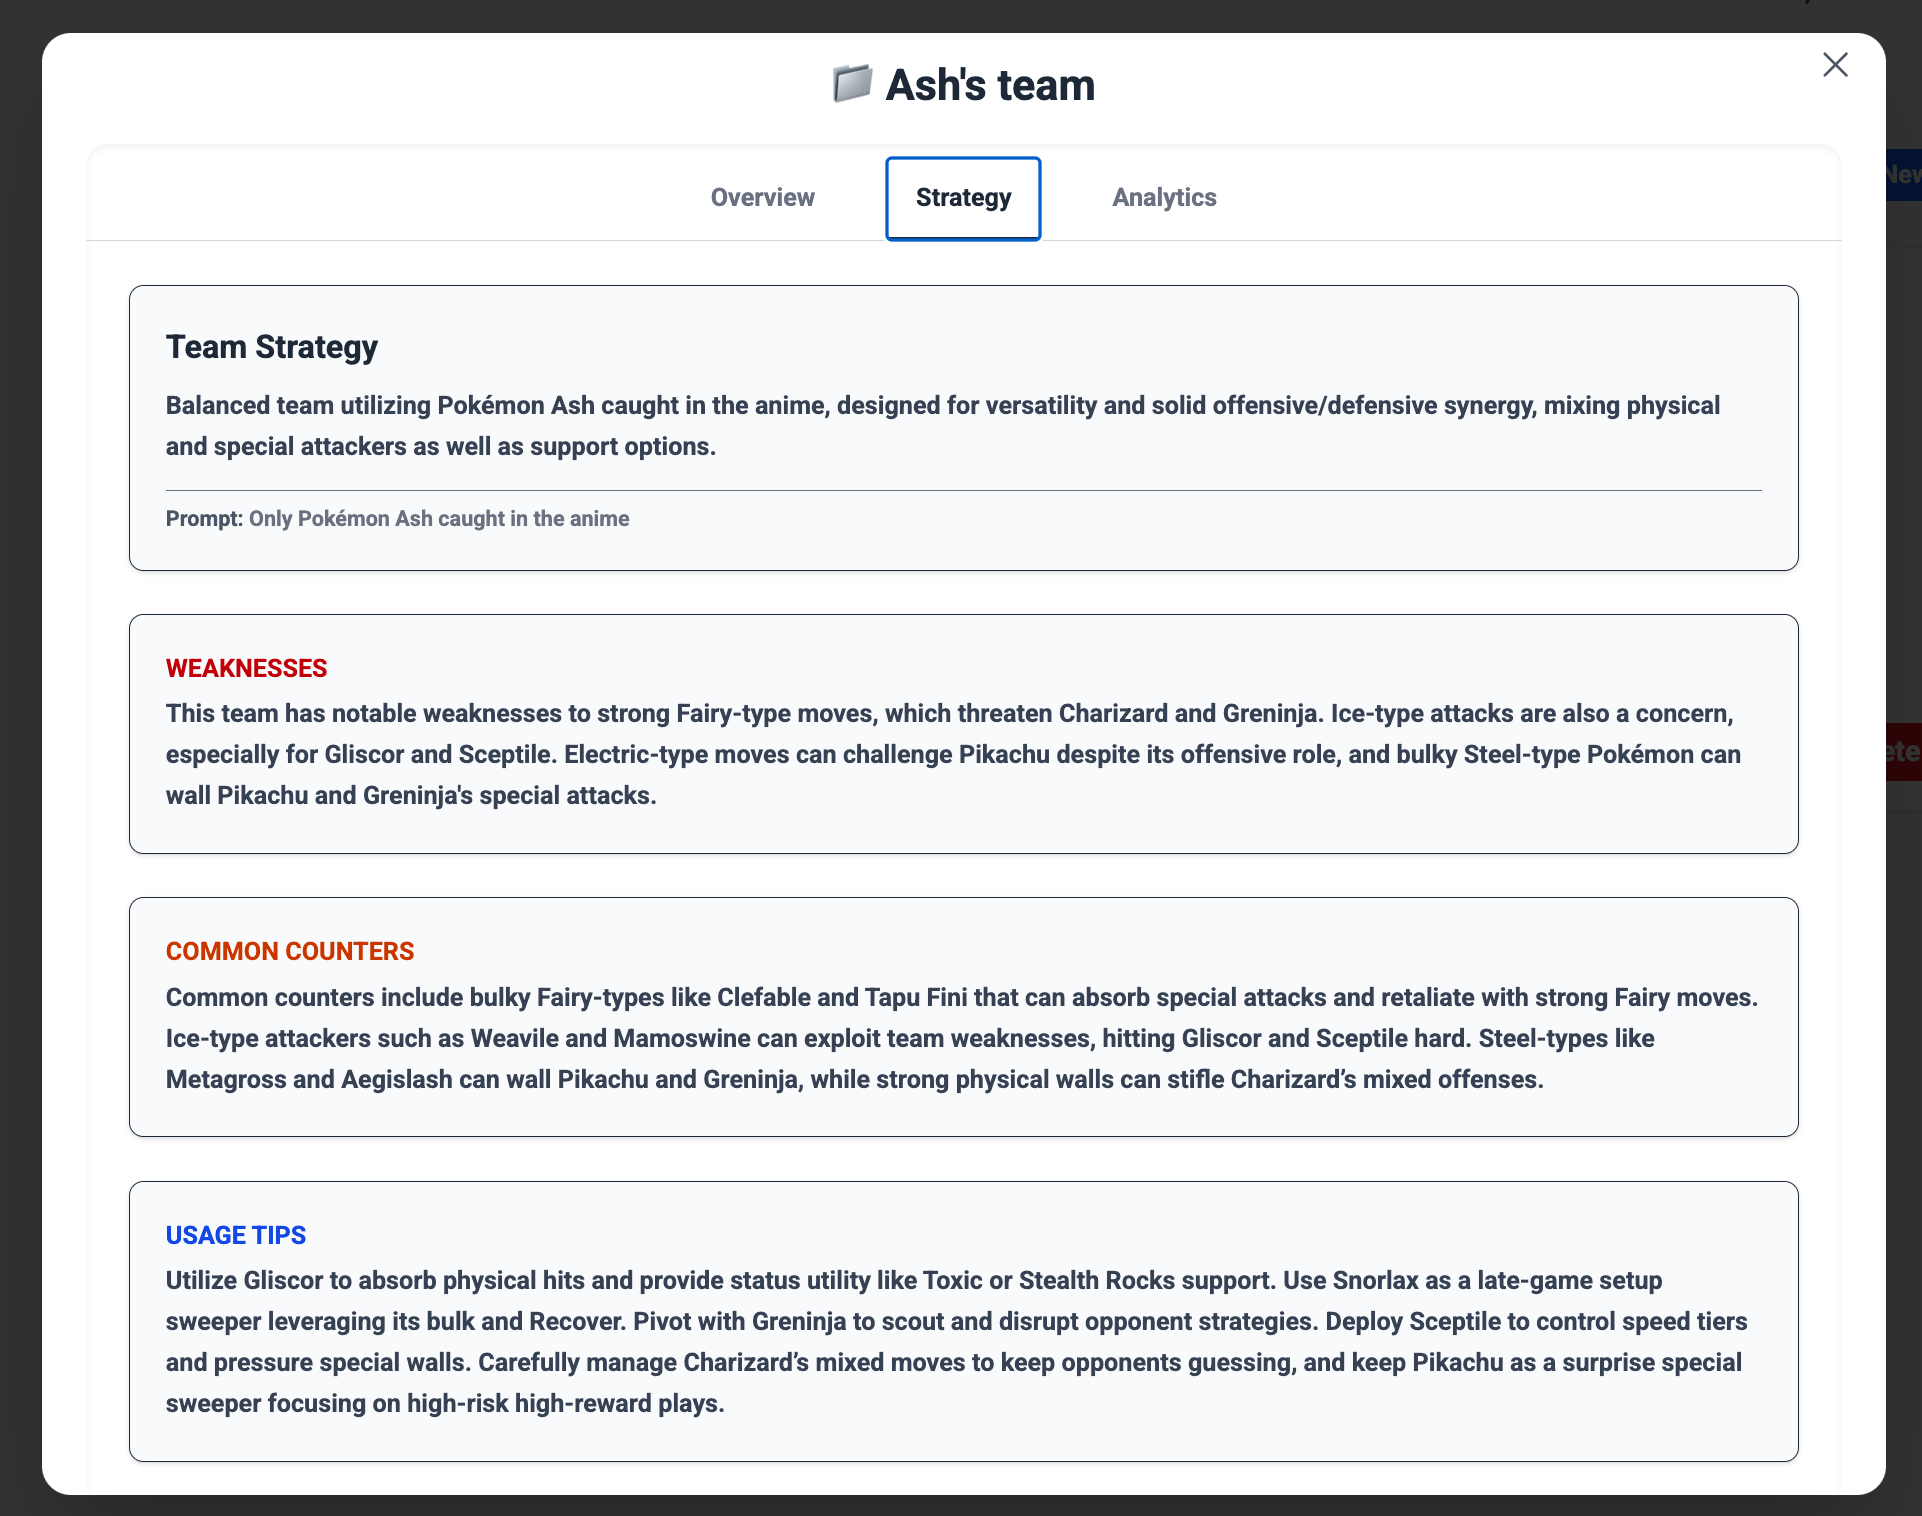
Task: Click the partially hidden red Delete button
Action: 1904,752
